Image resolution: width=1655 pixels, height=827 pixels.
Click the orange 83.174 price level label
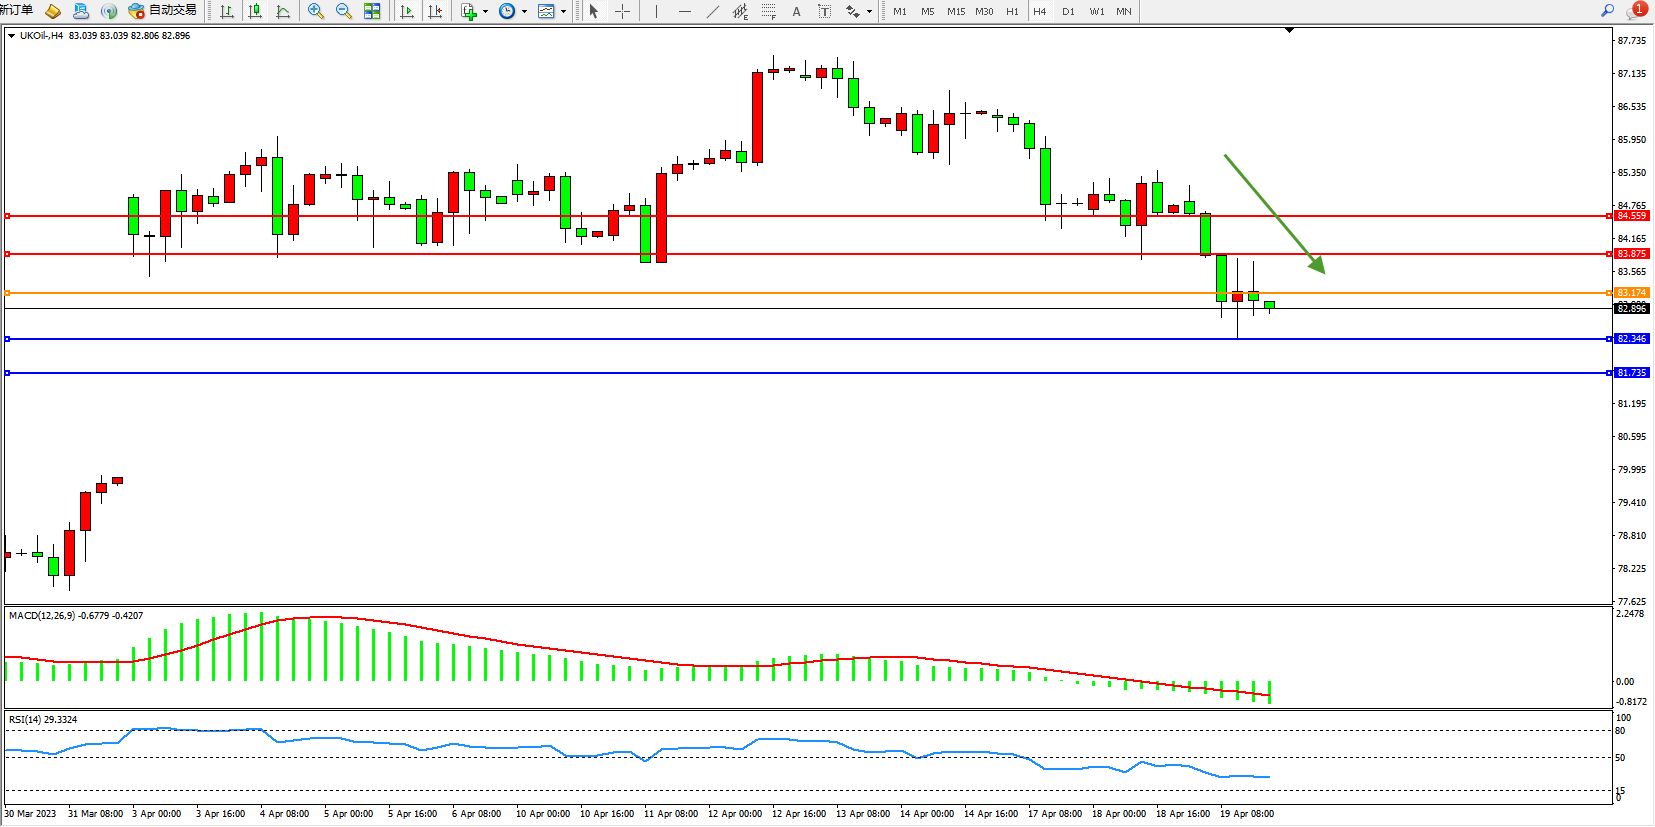coord(1631,293)
